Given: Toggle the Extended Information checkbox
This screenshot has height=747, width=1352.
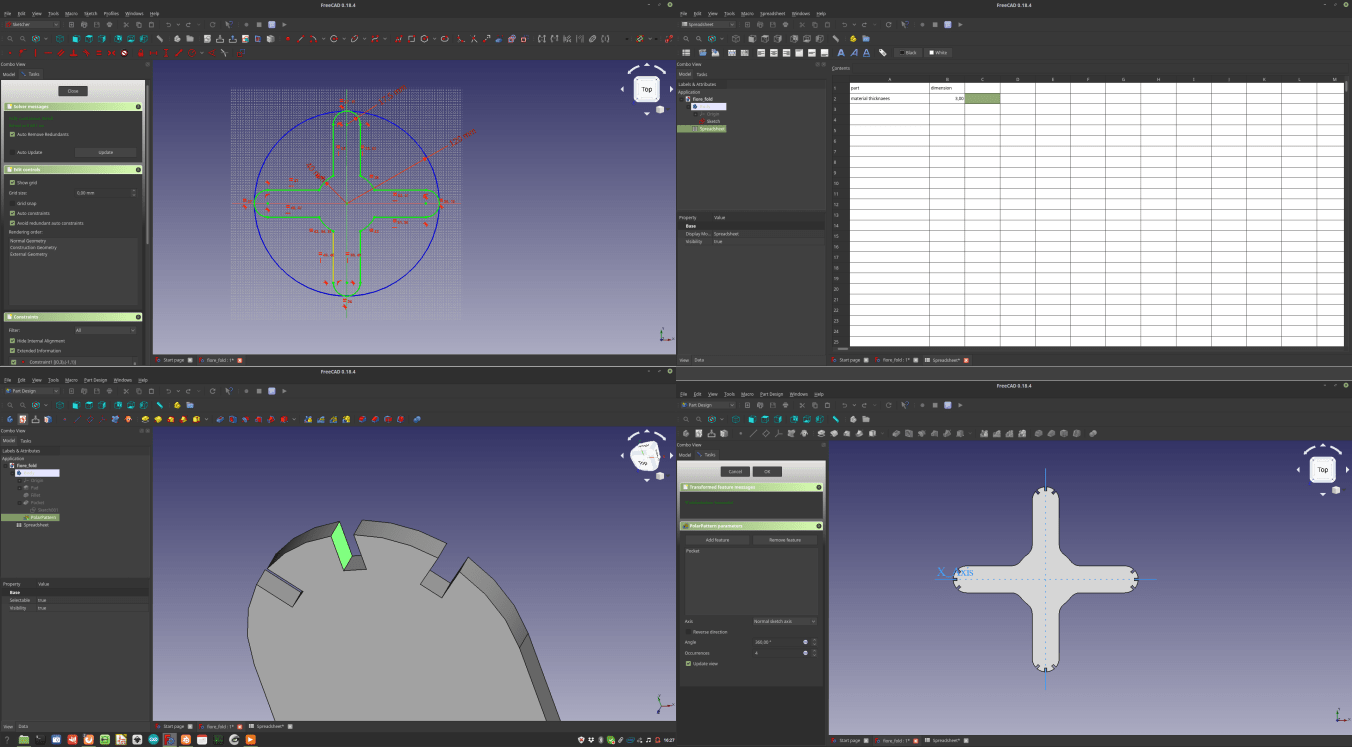Looking at the screenshot, I should 12,351.
